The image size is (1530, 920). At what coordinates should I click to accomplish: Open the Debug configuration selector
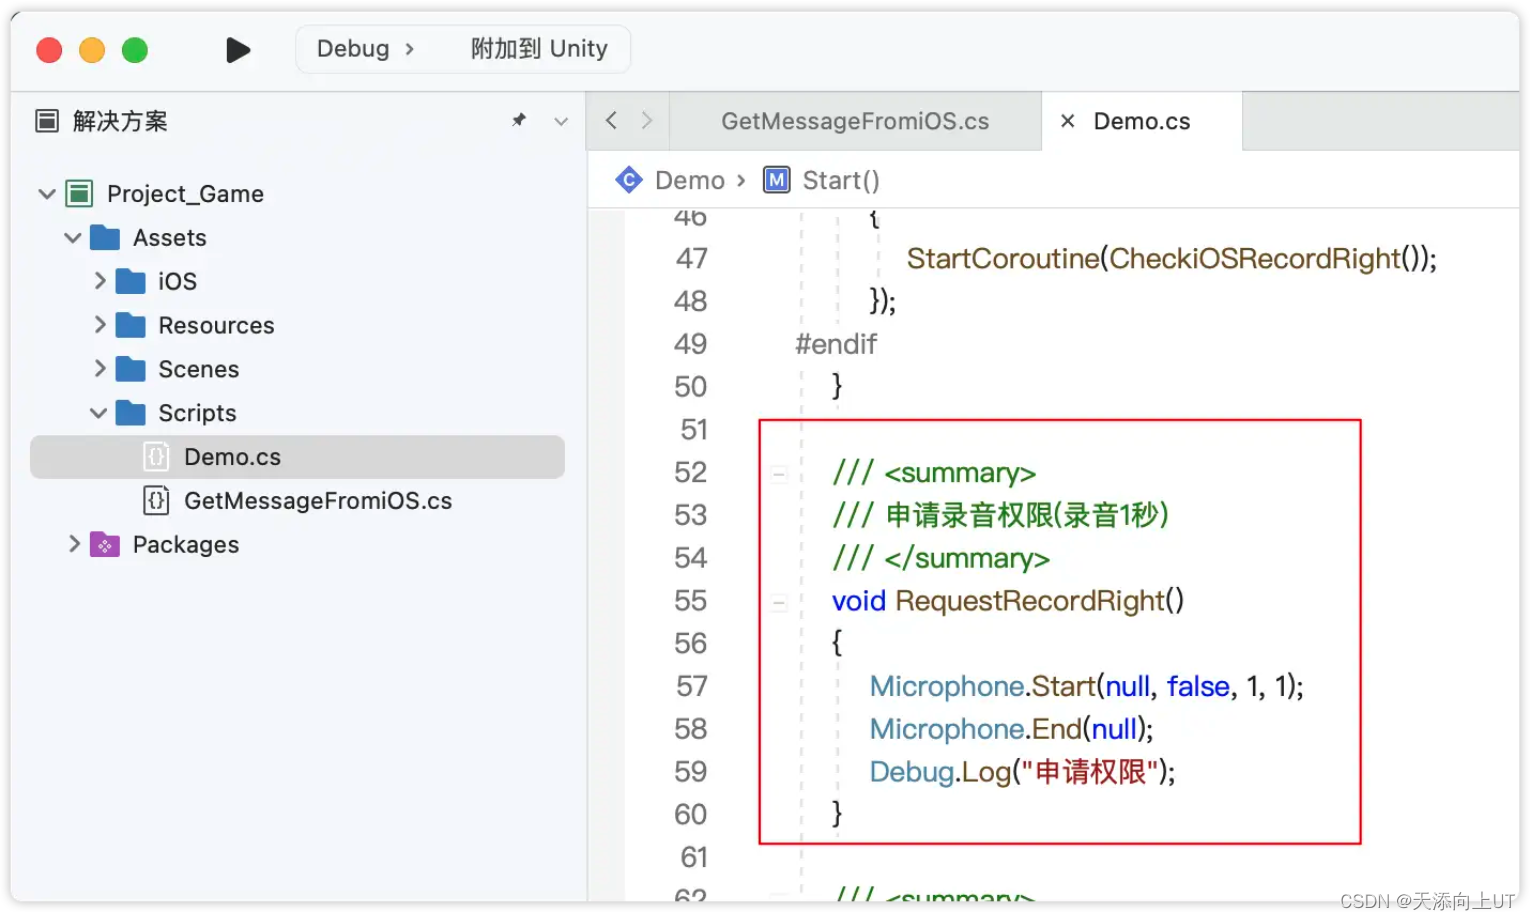click(x=364, y=49)
